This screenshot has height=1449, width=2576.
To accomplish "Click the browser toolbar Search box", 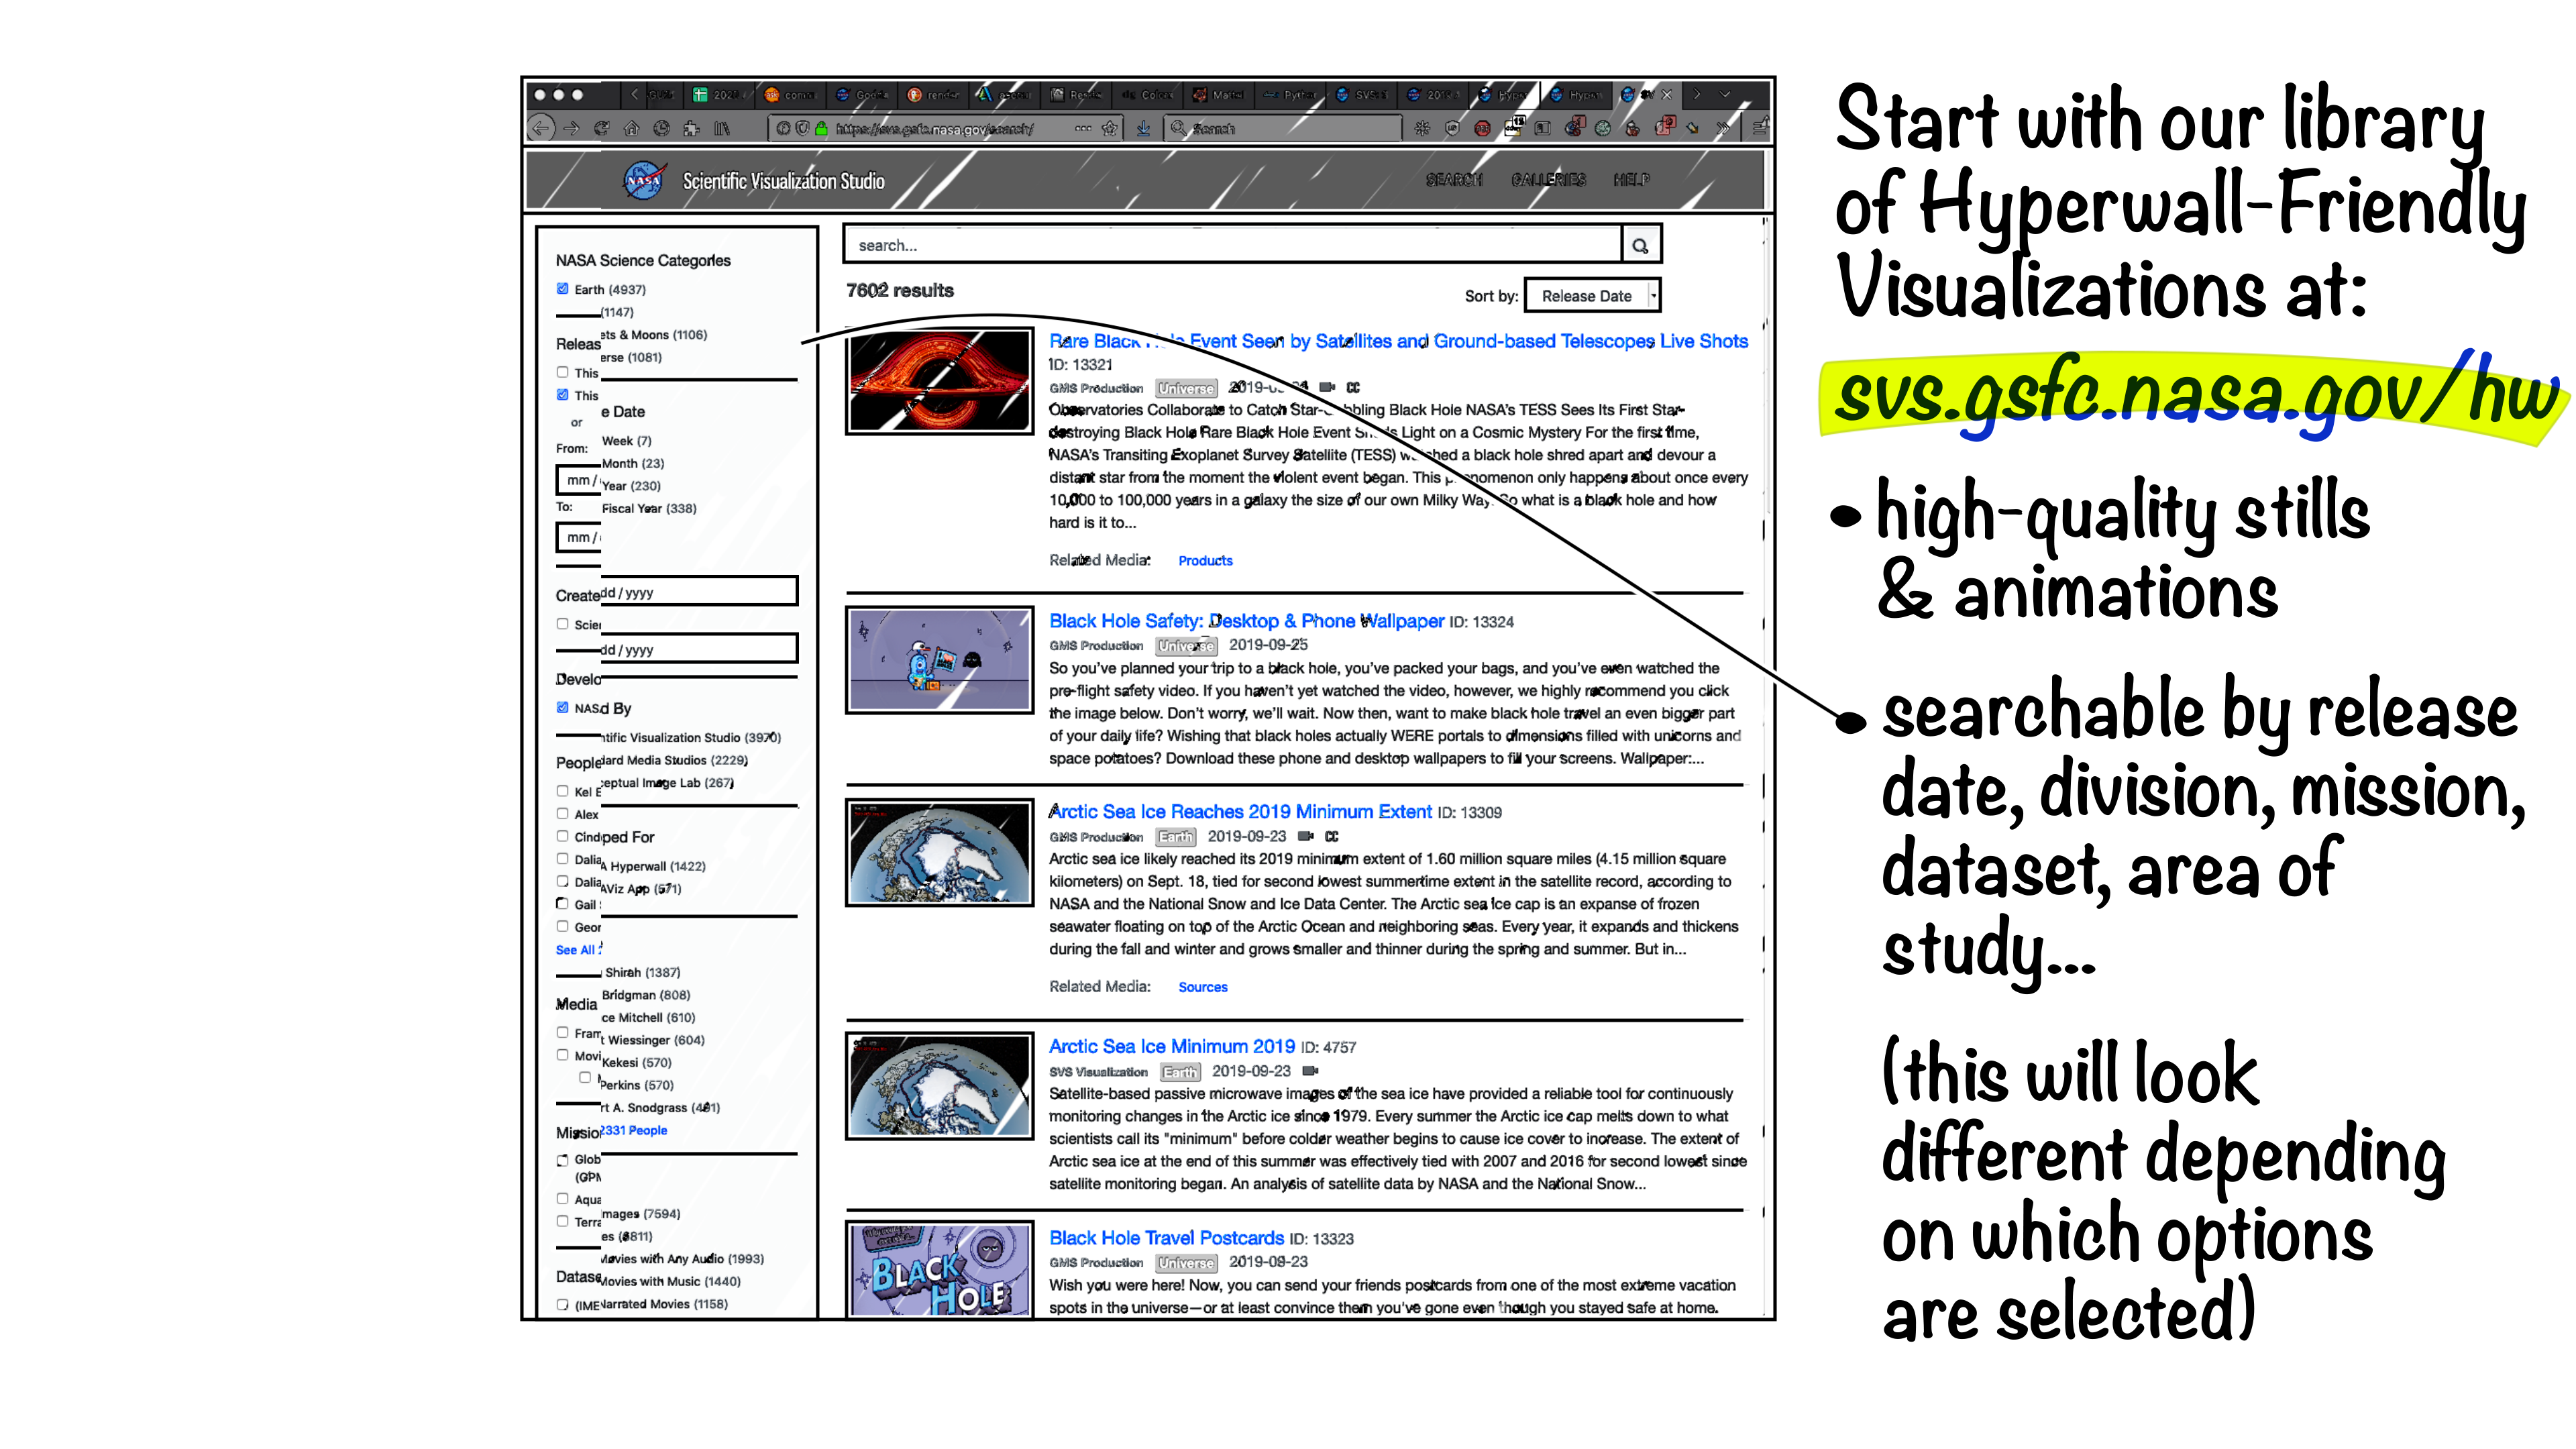I will (x=1283, y=128).
